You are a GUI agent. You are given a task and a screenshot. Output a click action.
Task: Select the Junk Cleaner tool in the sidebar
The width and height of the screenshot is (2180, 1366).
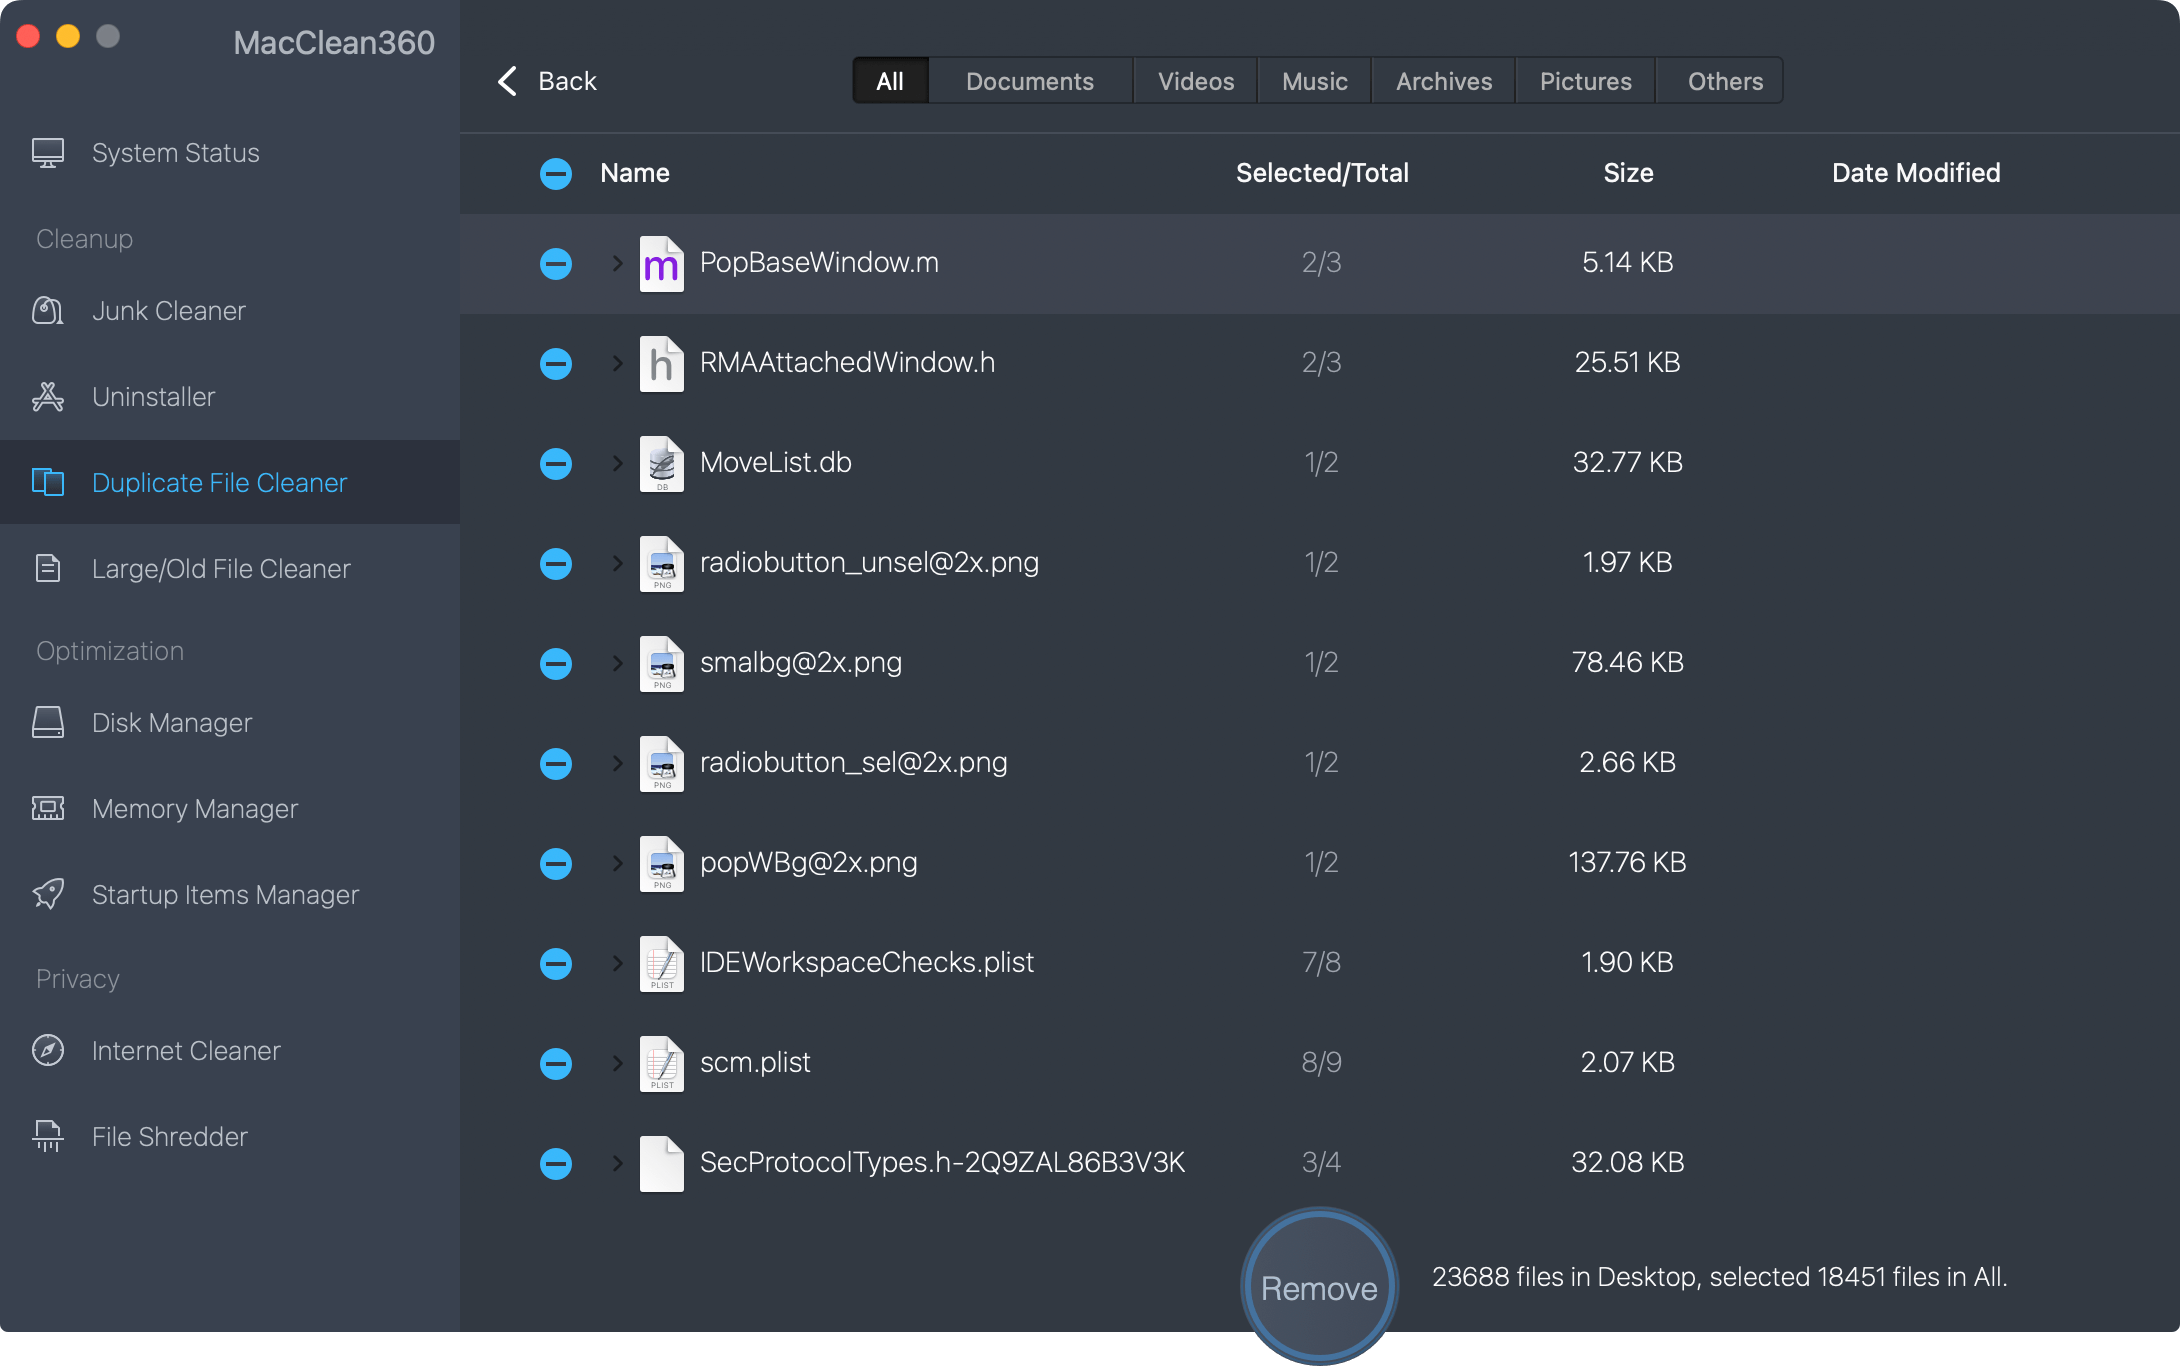[x=168, y=310]
